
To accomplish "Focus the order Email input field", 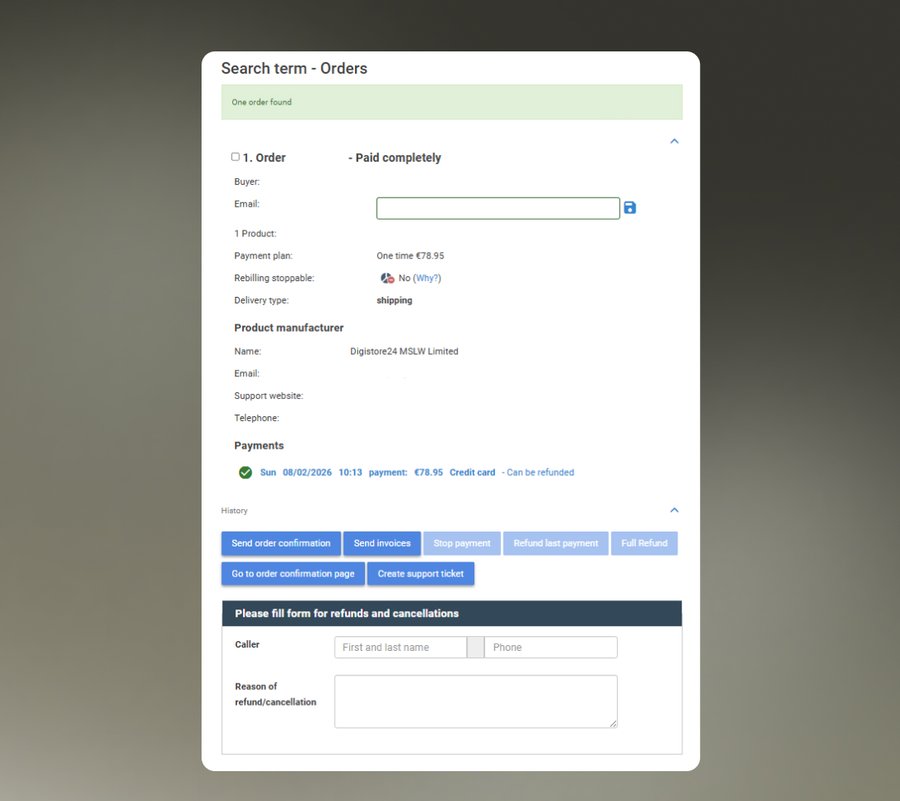I will [498, 208].
